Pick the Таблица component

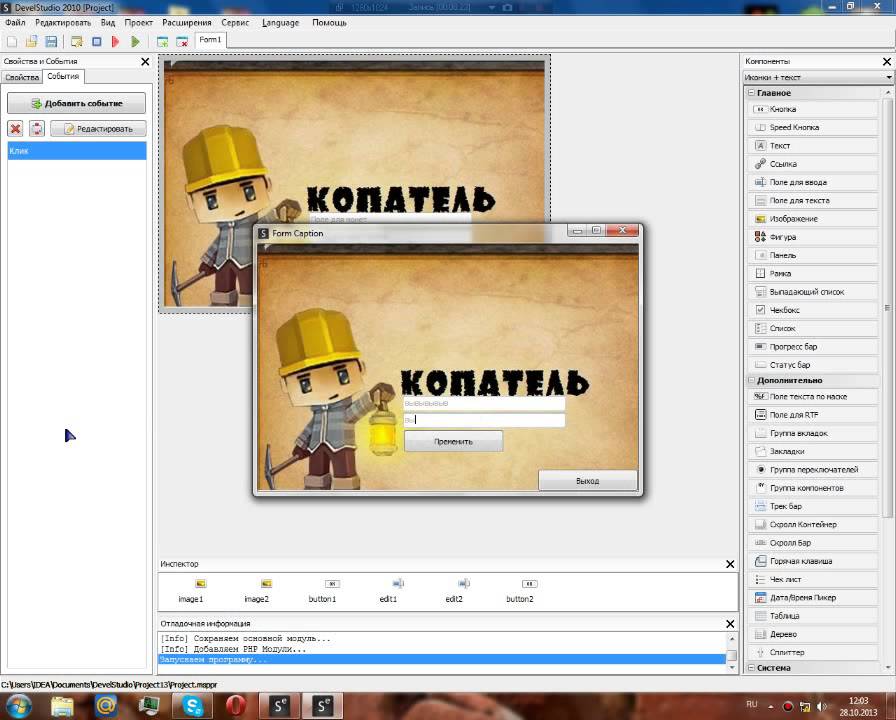pos(813,616)
